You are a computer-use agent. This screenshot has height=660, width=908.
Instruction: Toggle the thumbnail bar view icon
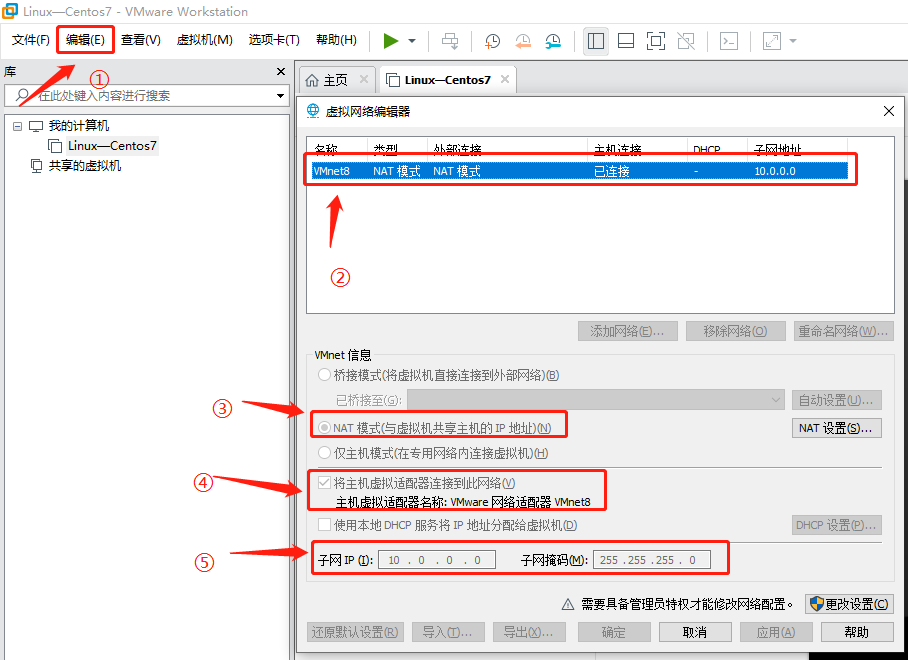pos(626,41)
